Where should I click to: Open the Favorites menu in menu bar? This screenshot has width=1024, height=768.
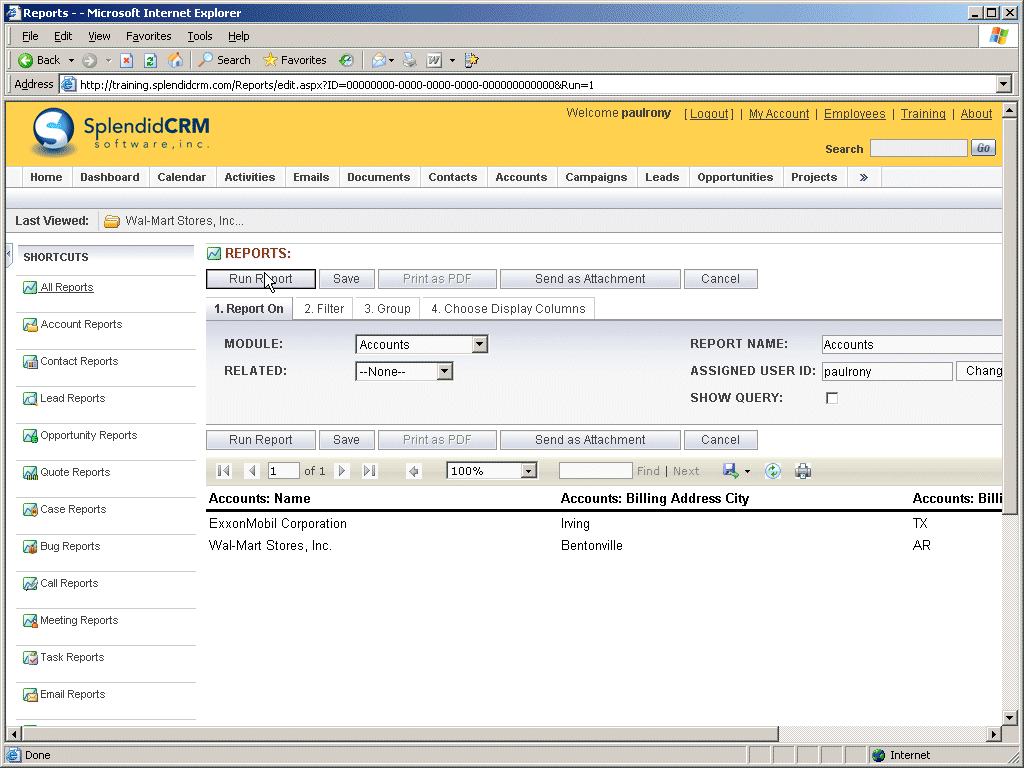(x=148, y=36)
